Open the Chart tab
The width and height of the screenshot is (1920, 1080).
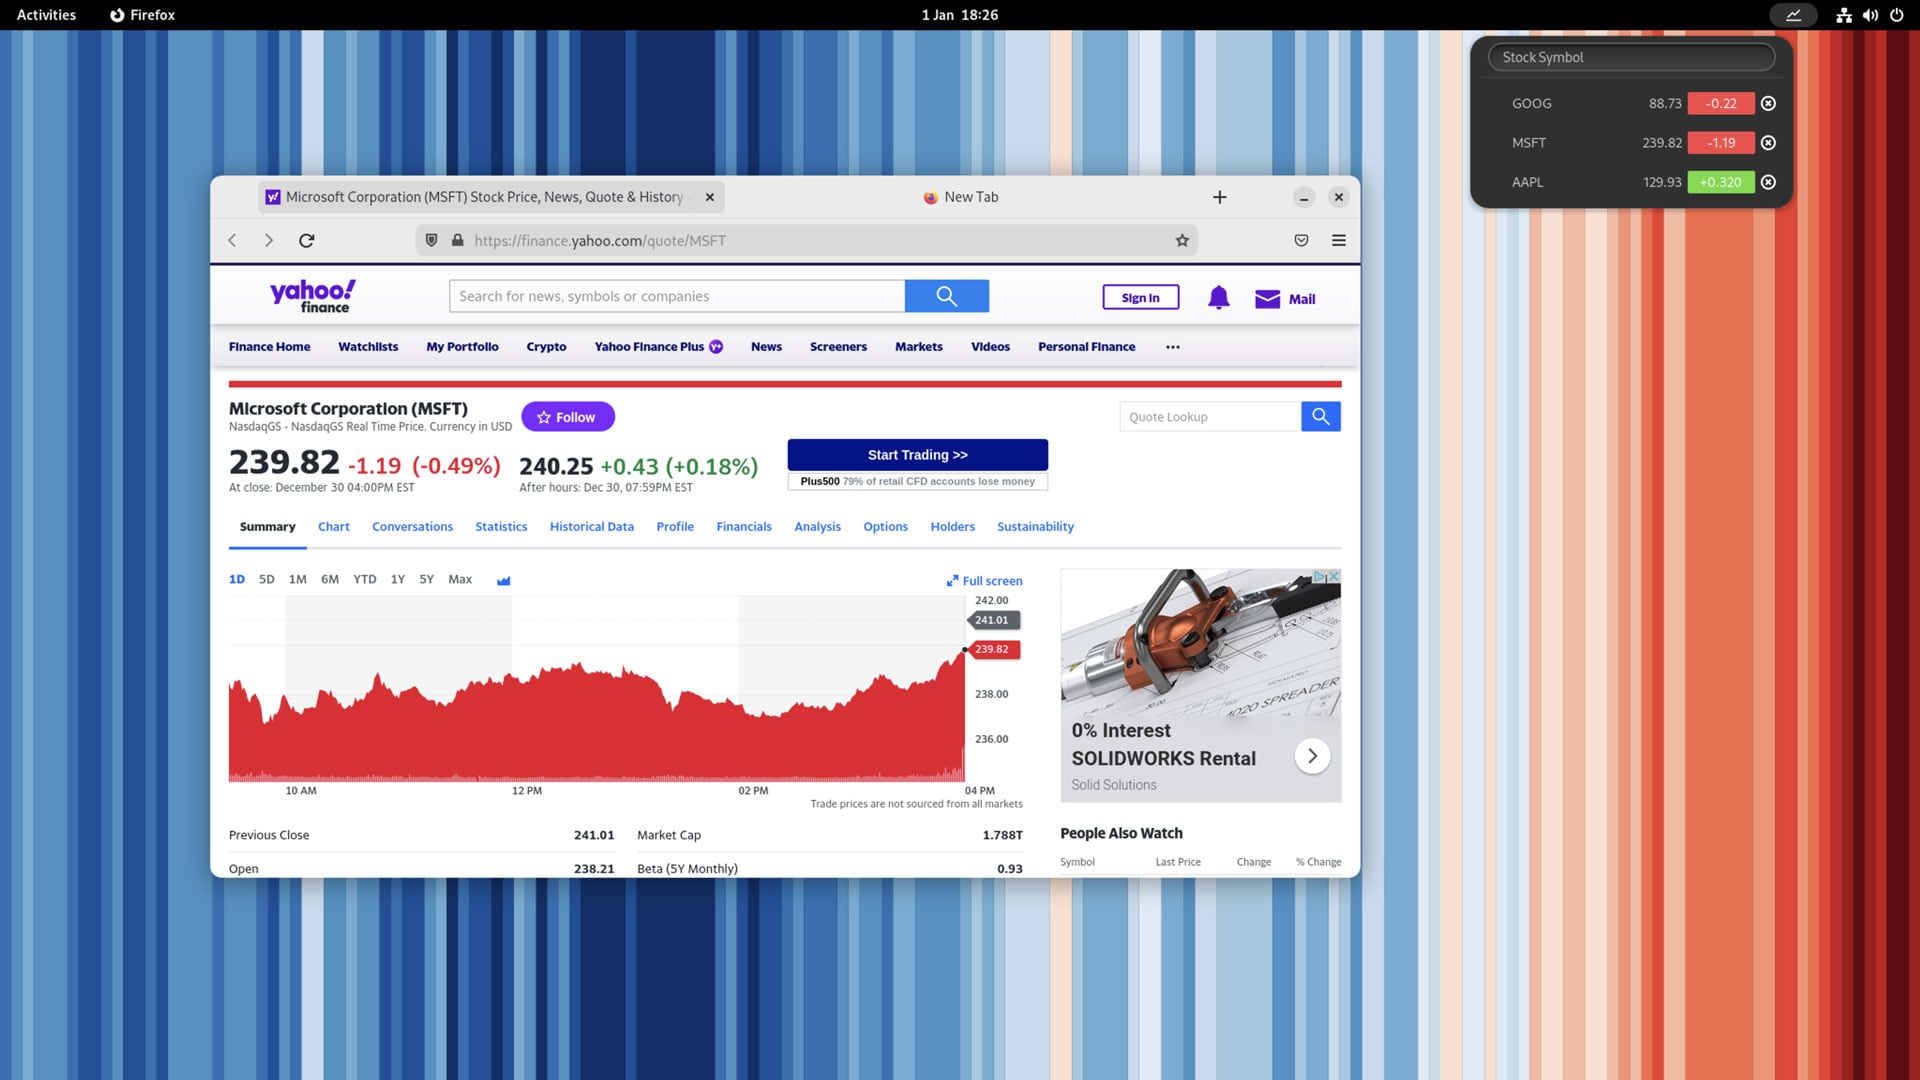tap(334, 527)
